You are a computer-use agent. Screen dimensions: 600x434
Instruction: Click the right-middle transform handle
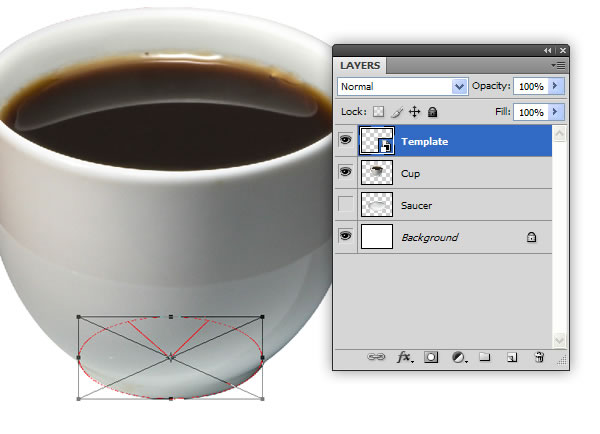[x=262, y=357]
